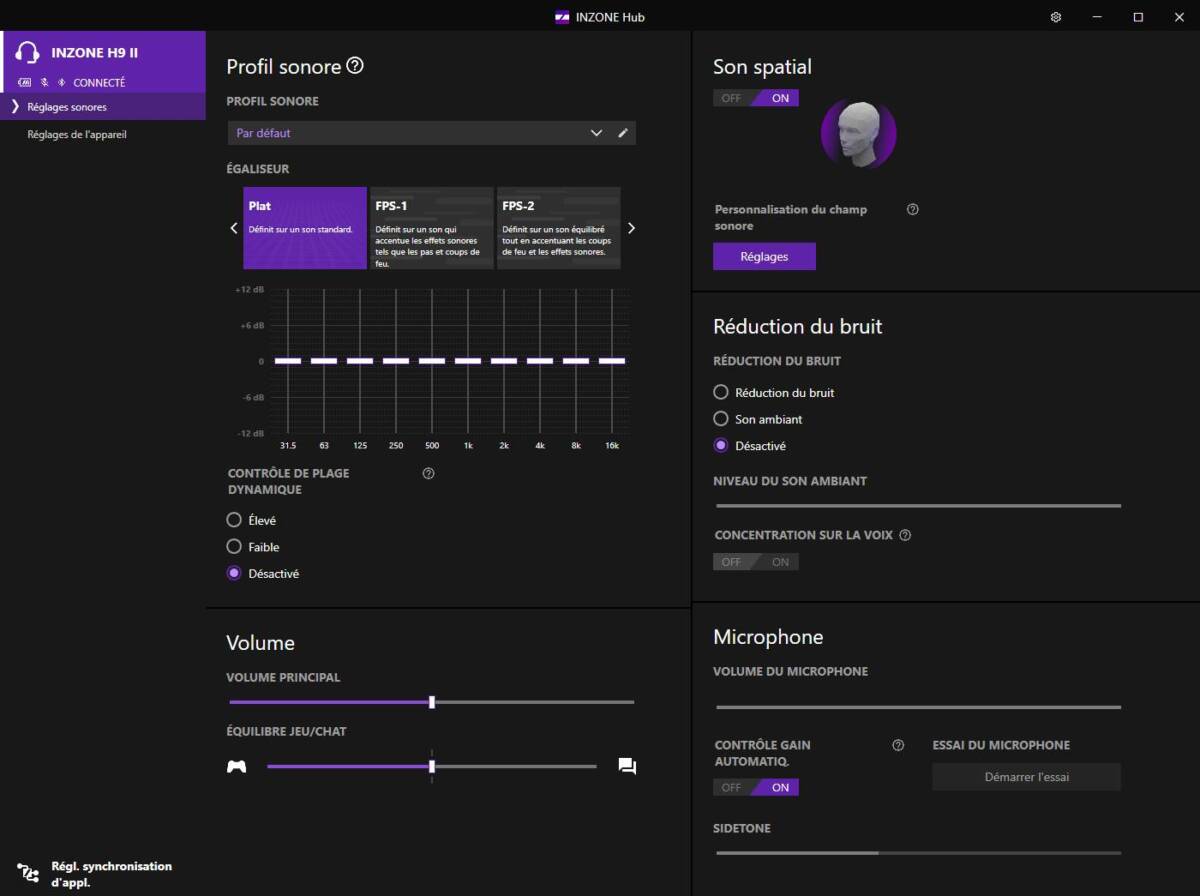Screen dimensions: 1200x896
Task: Select the FPS-2 equalizer preset
Action: tap(559, 228)
